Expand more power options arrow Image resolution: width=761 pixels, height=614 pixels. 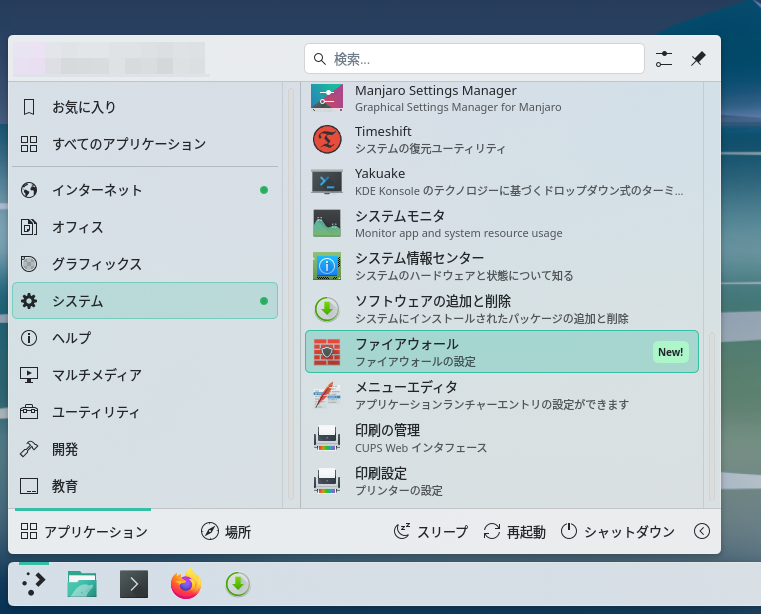[702, 532]
